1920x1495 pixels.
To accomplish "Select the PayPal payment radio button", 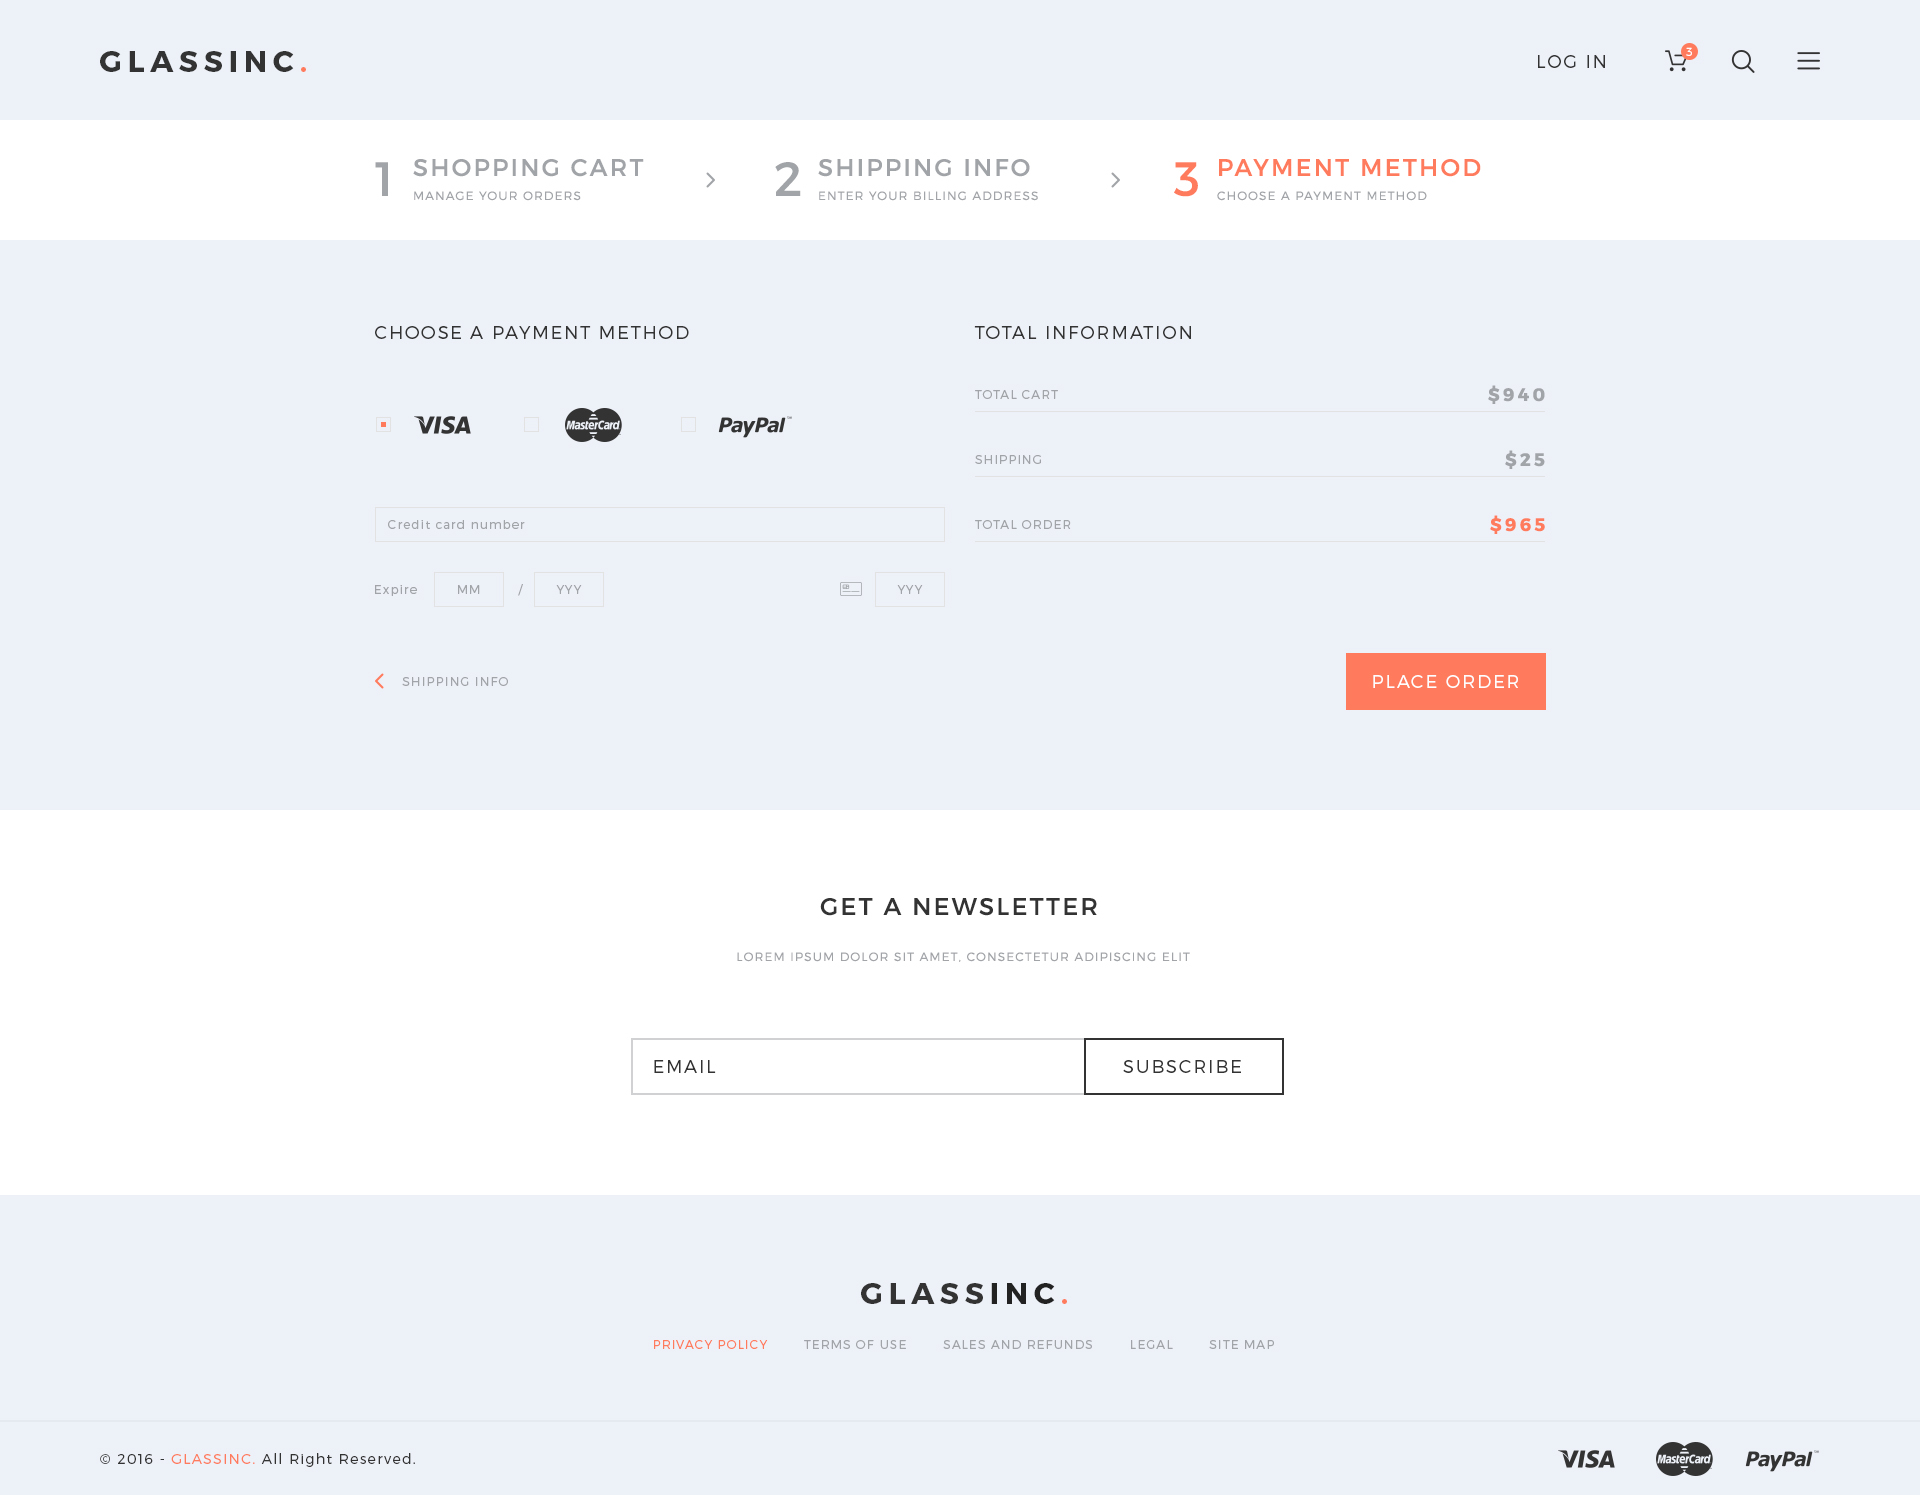I will pyautogui.click(x=688, y=424).
